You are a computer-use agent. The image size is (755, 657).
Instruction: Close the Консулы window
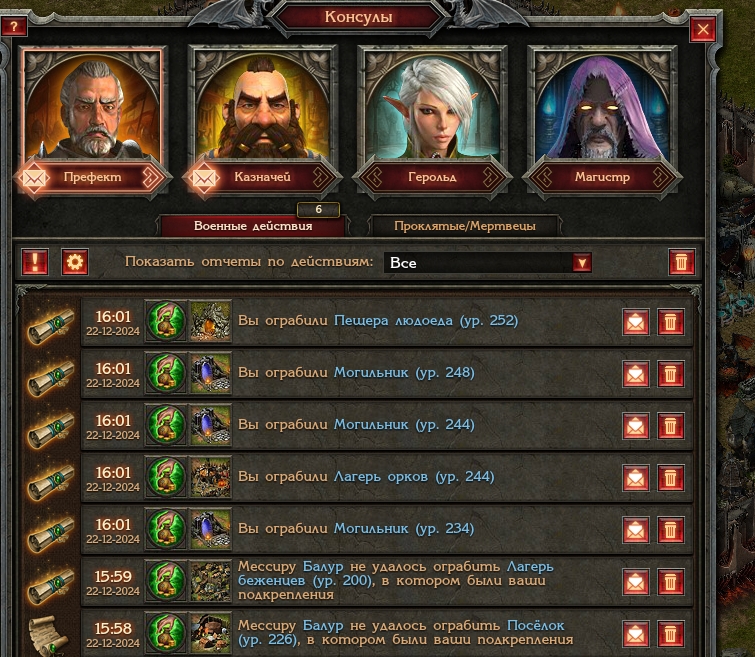point(703,29)
